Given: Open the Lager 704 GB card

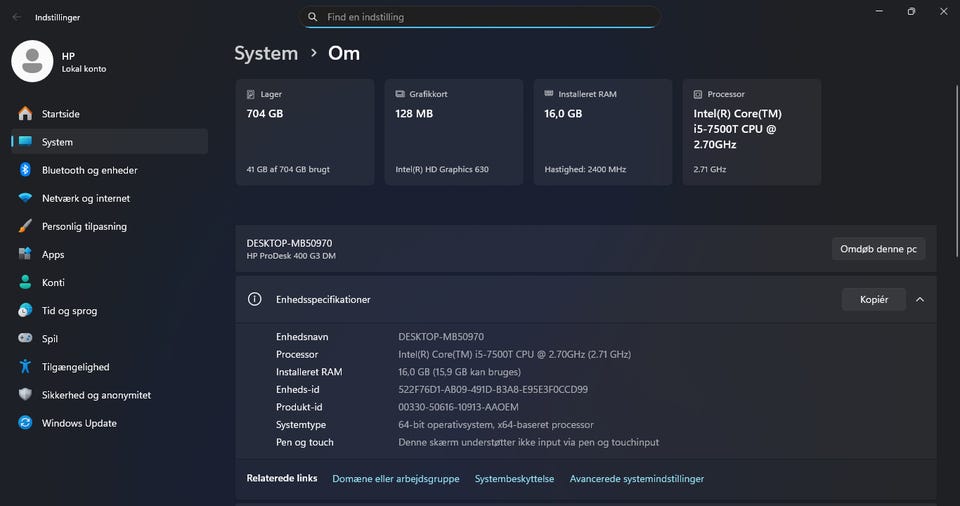Looking at the screenshot, I should point(305,132).
